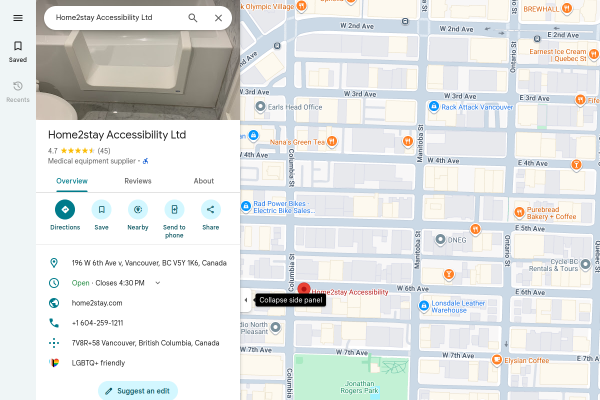Open Saved places in sidebar
Image resolution: width=600 pixels, height=400 pixels.
[18, 51]
